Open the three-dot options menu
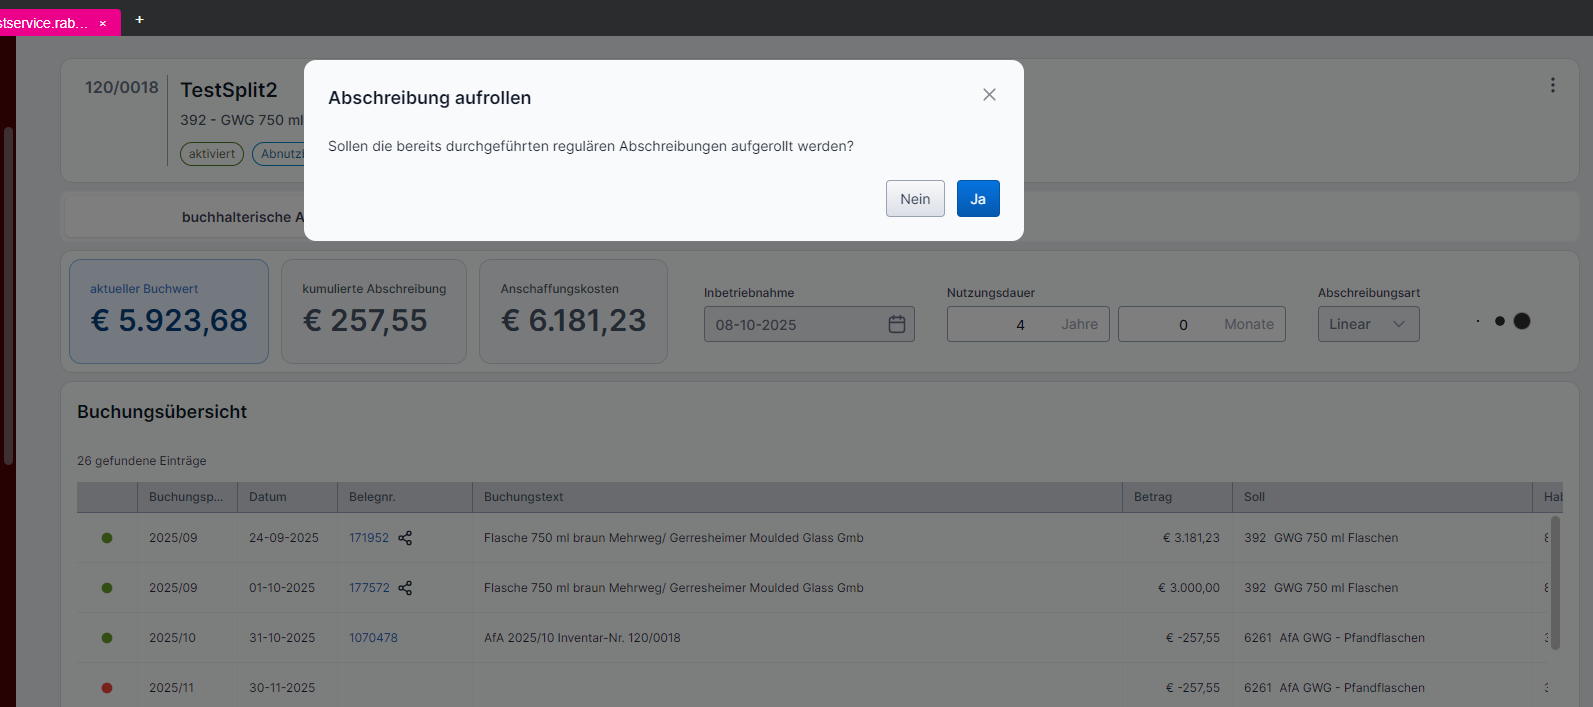This screenshot has height=707, width=1593. coord(1552,86)
